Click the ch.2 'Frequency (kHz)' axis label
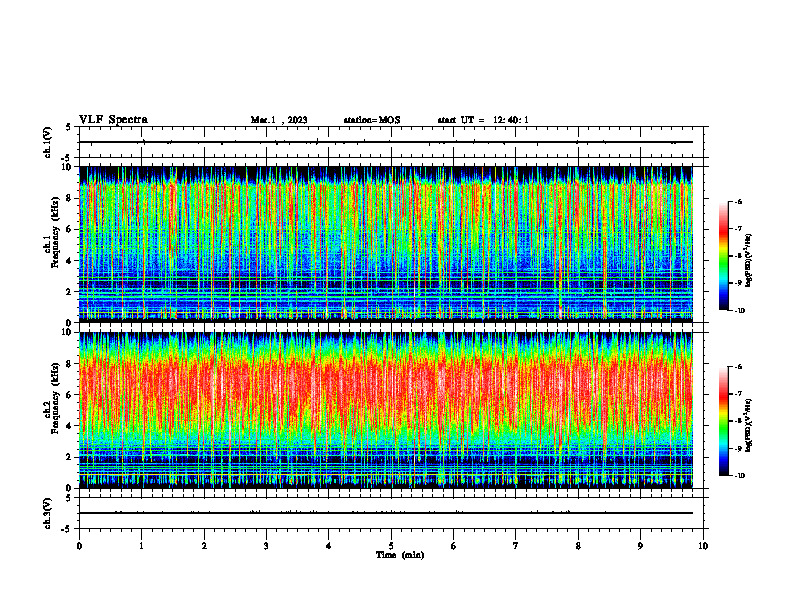This screenshot has width=792, height=612. (55, 397)
